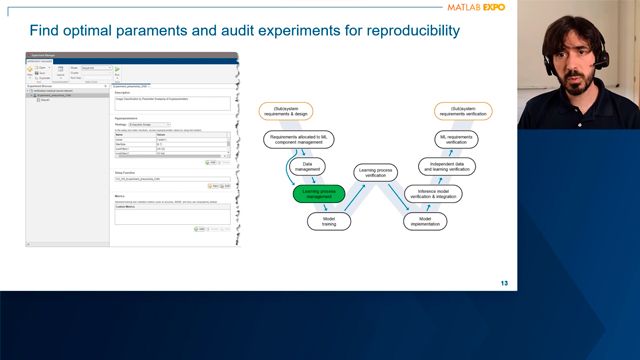This screenshot has width=640, height=360.
Task: Click the green Run arrow icon
Action: click(x=117, y=69)
